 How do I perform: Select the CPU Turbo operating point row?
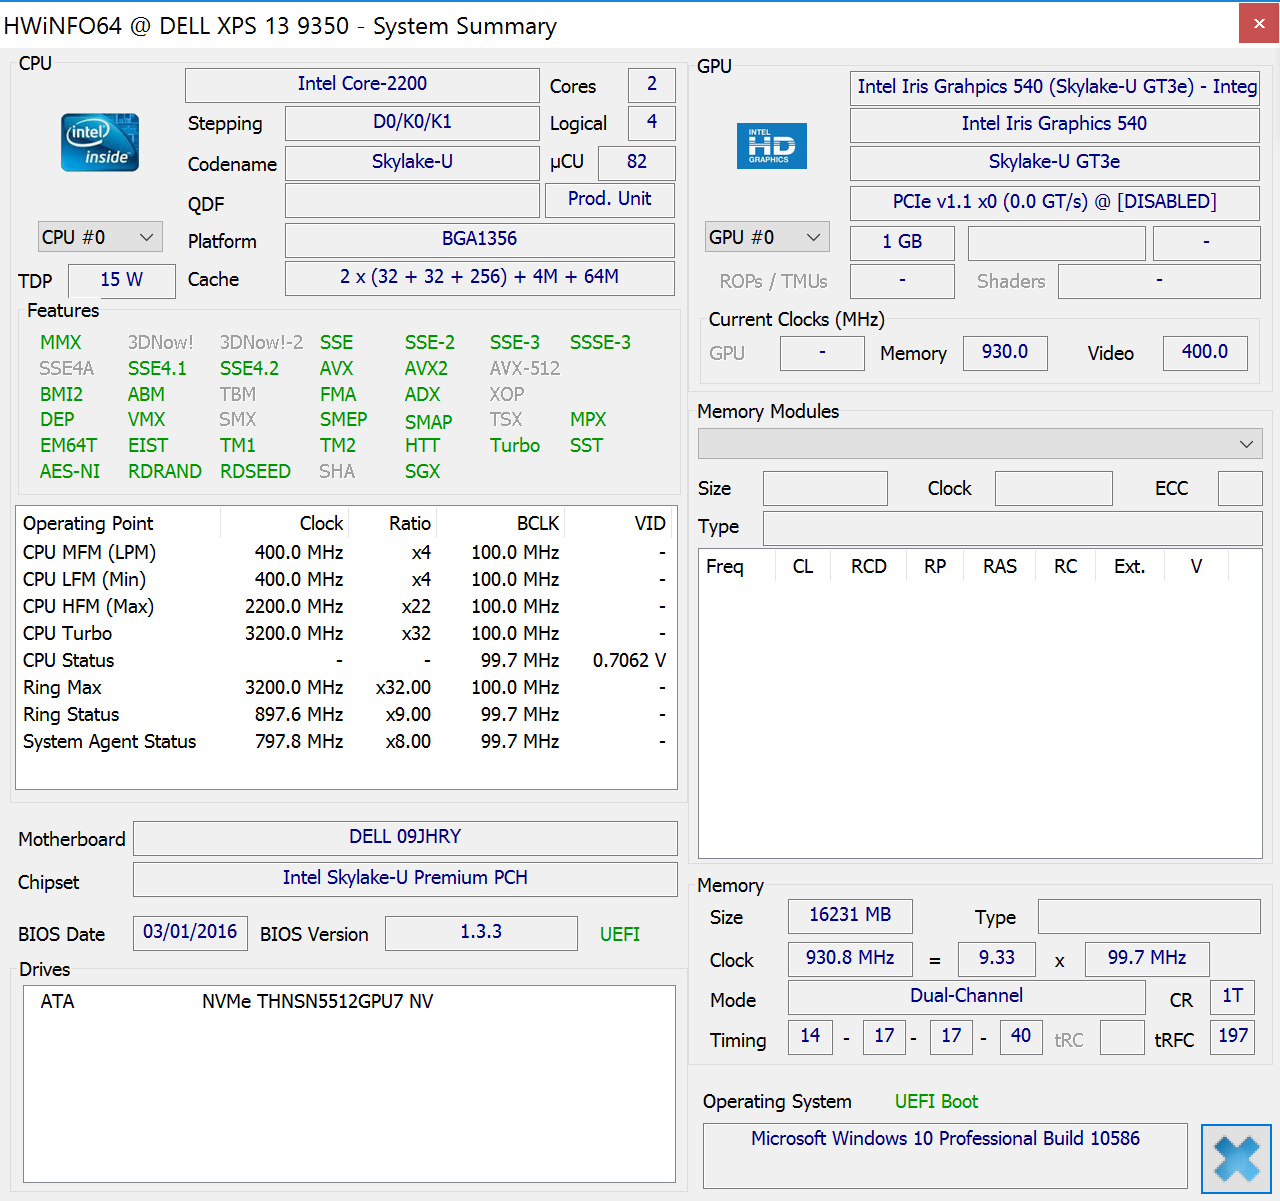(x=345, y=633)
